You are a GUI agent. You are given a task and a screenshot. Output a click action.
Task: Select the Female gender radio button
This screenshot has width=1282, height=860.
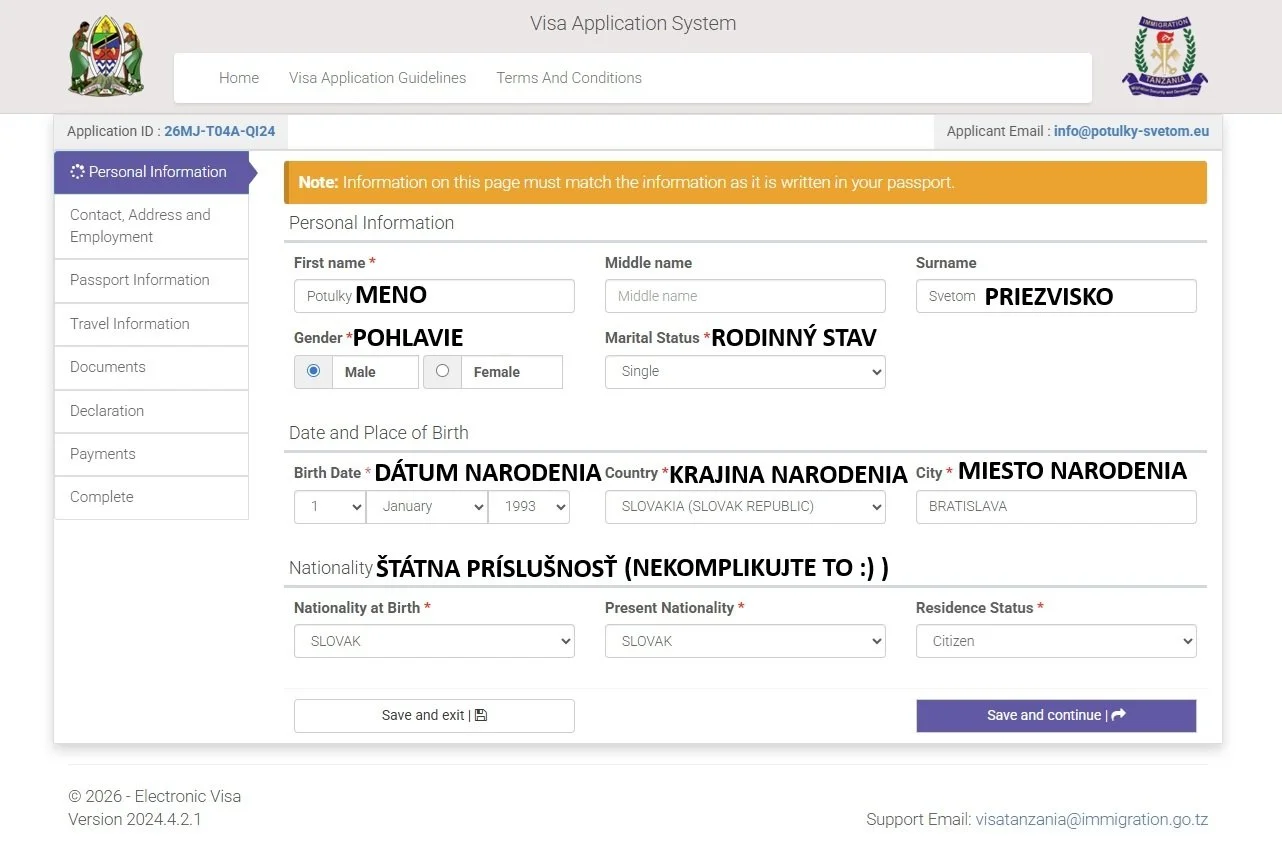[x=442, y=371]
